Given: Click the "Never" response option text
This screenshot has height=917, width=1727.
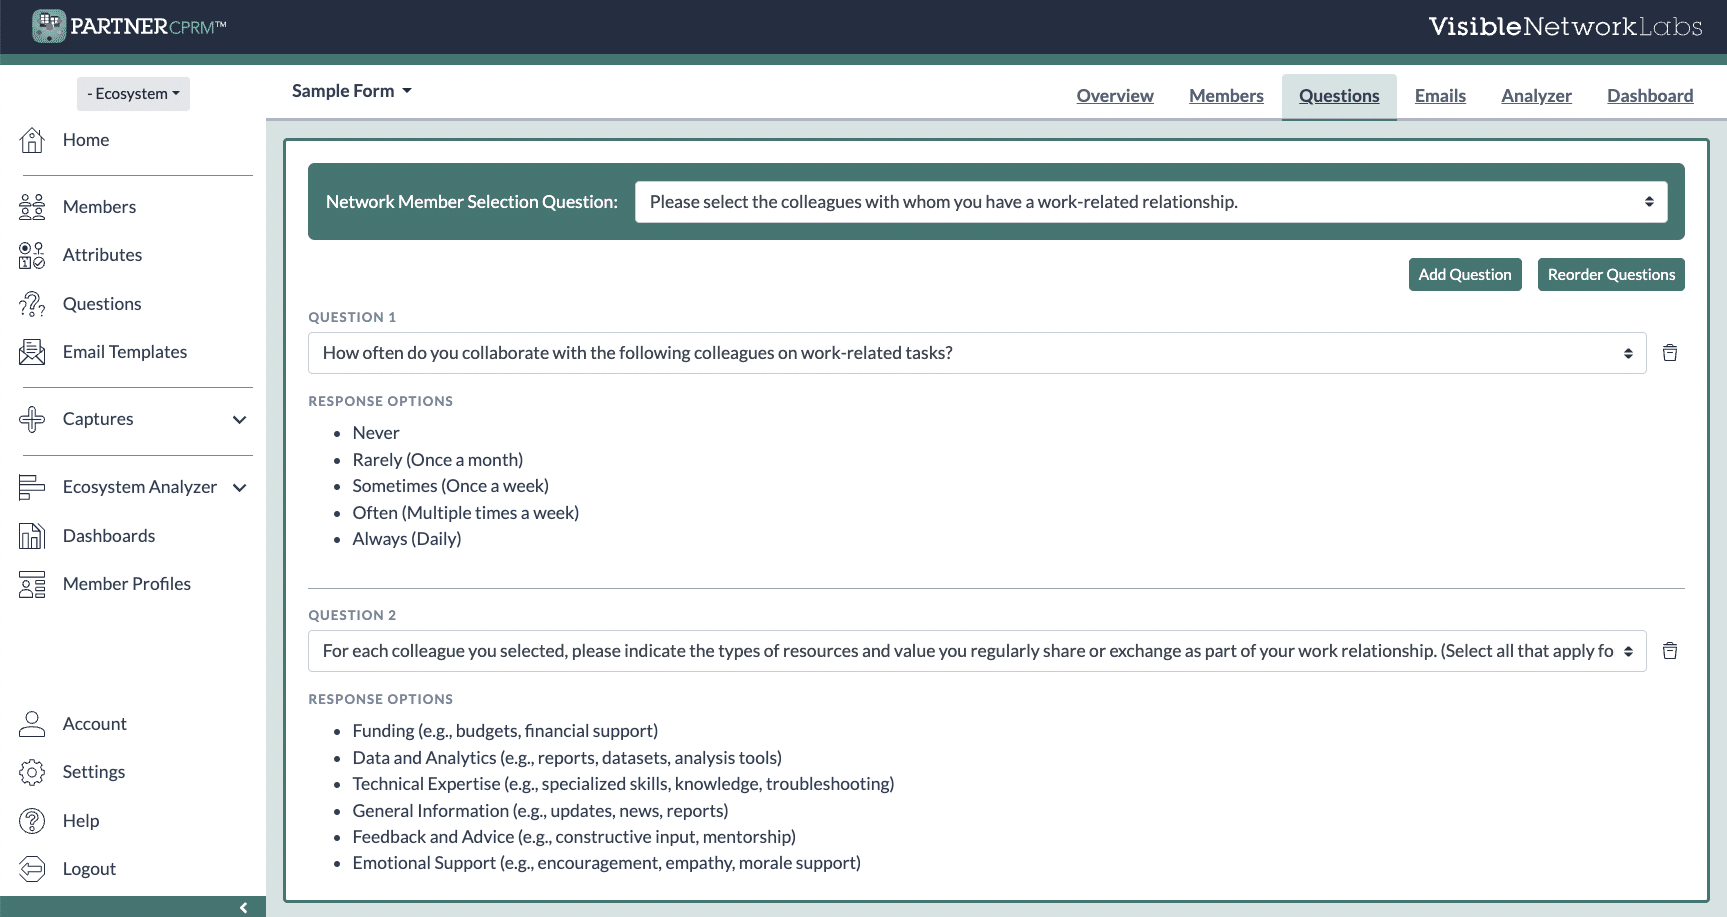Looking at the screenshot, I should pyautogui.click(x=376, y=433).
